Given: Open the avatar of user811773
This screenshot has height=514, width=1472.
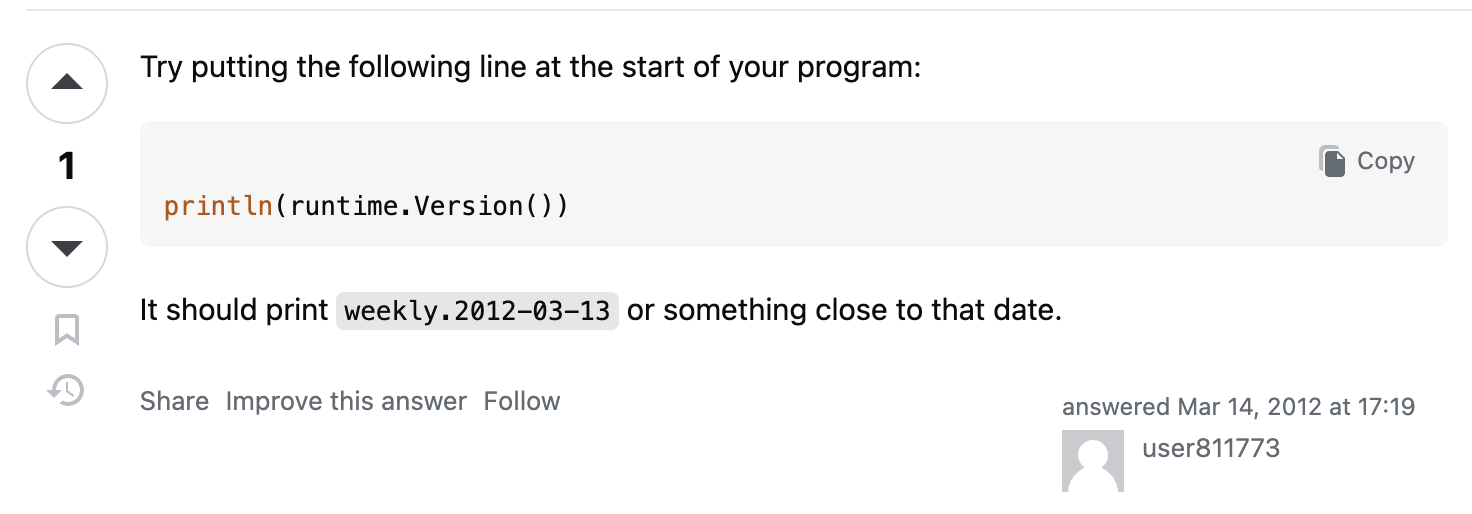Looking at the screenshot, I should point(1092,461).
